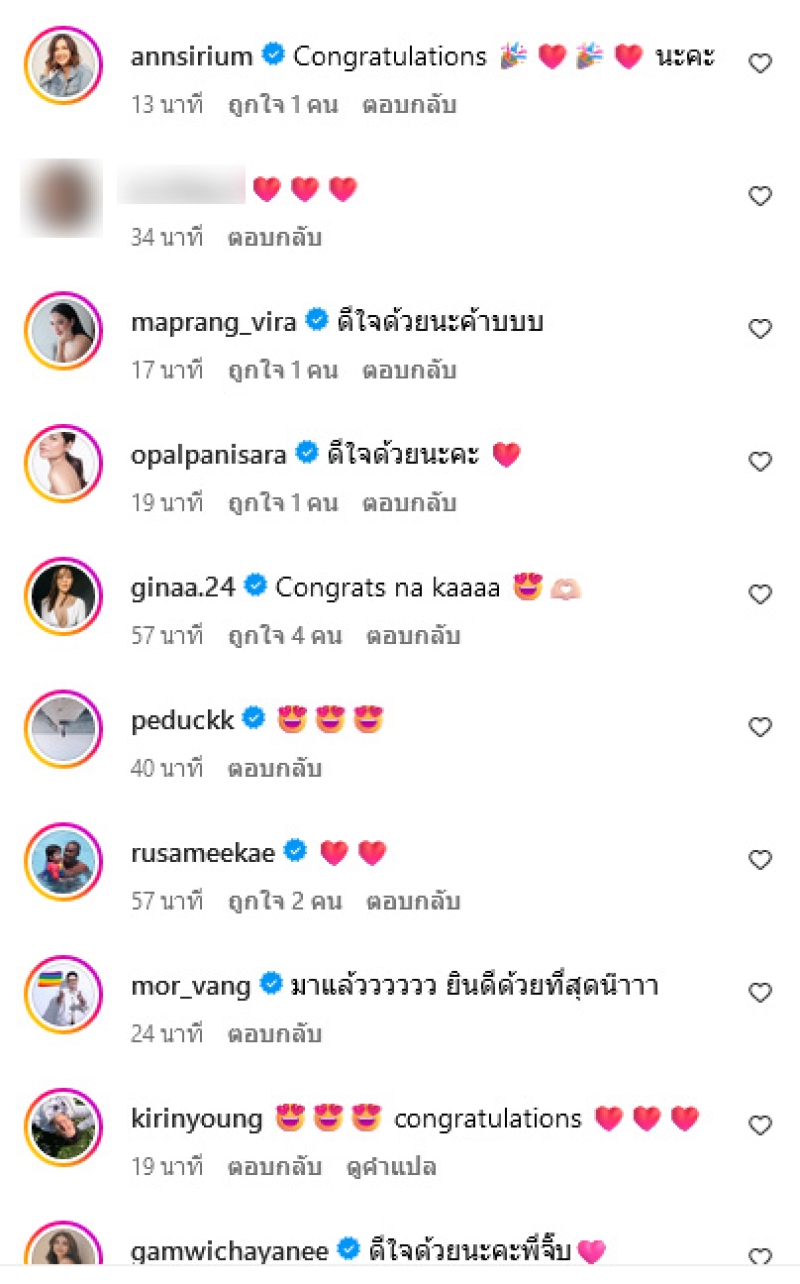View likes on ginaa.24's comment (ถูกใจ 4 คน)
The height and width of the screenshot is (1284, 800).
pos(284,635)
